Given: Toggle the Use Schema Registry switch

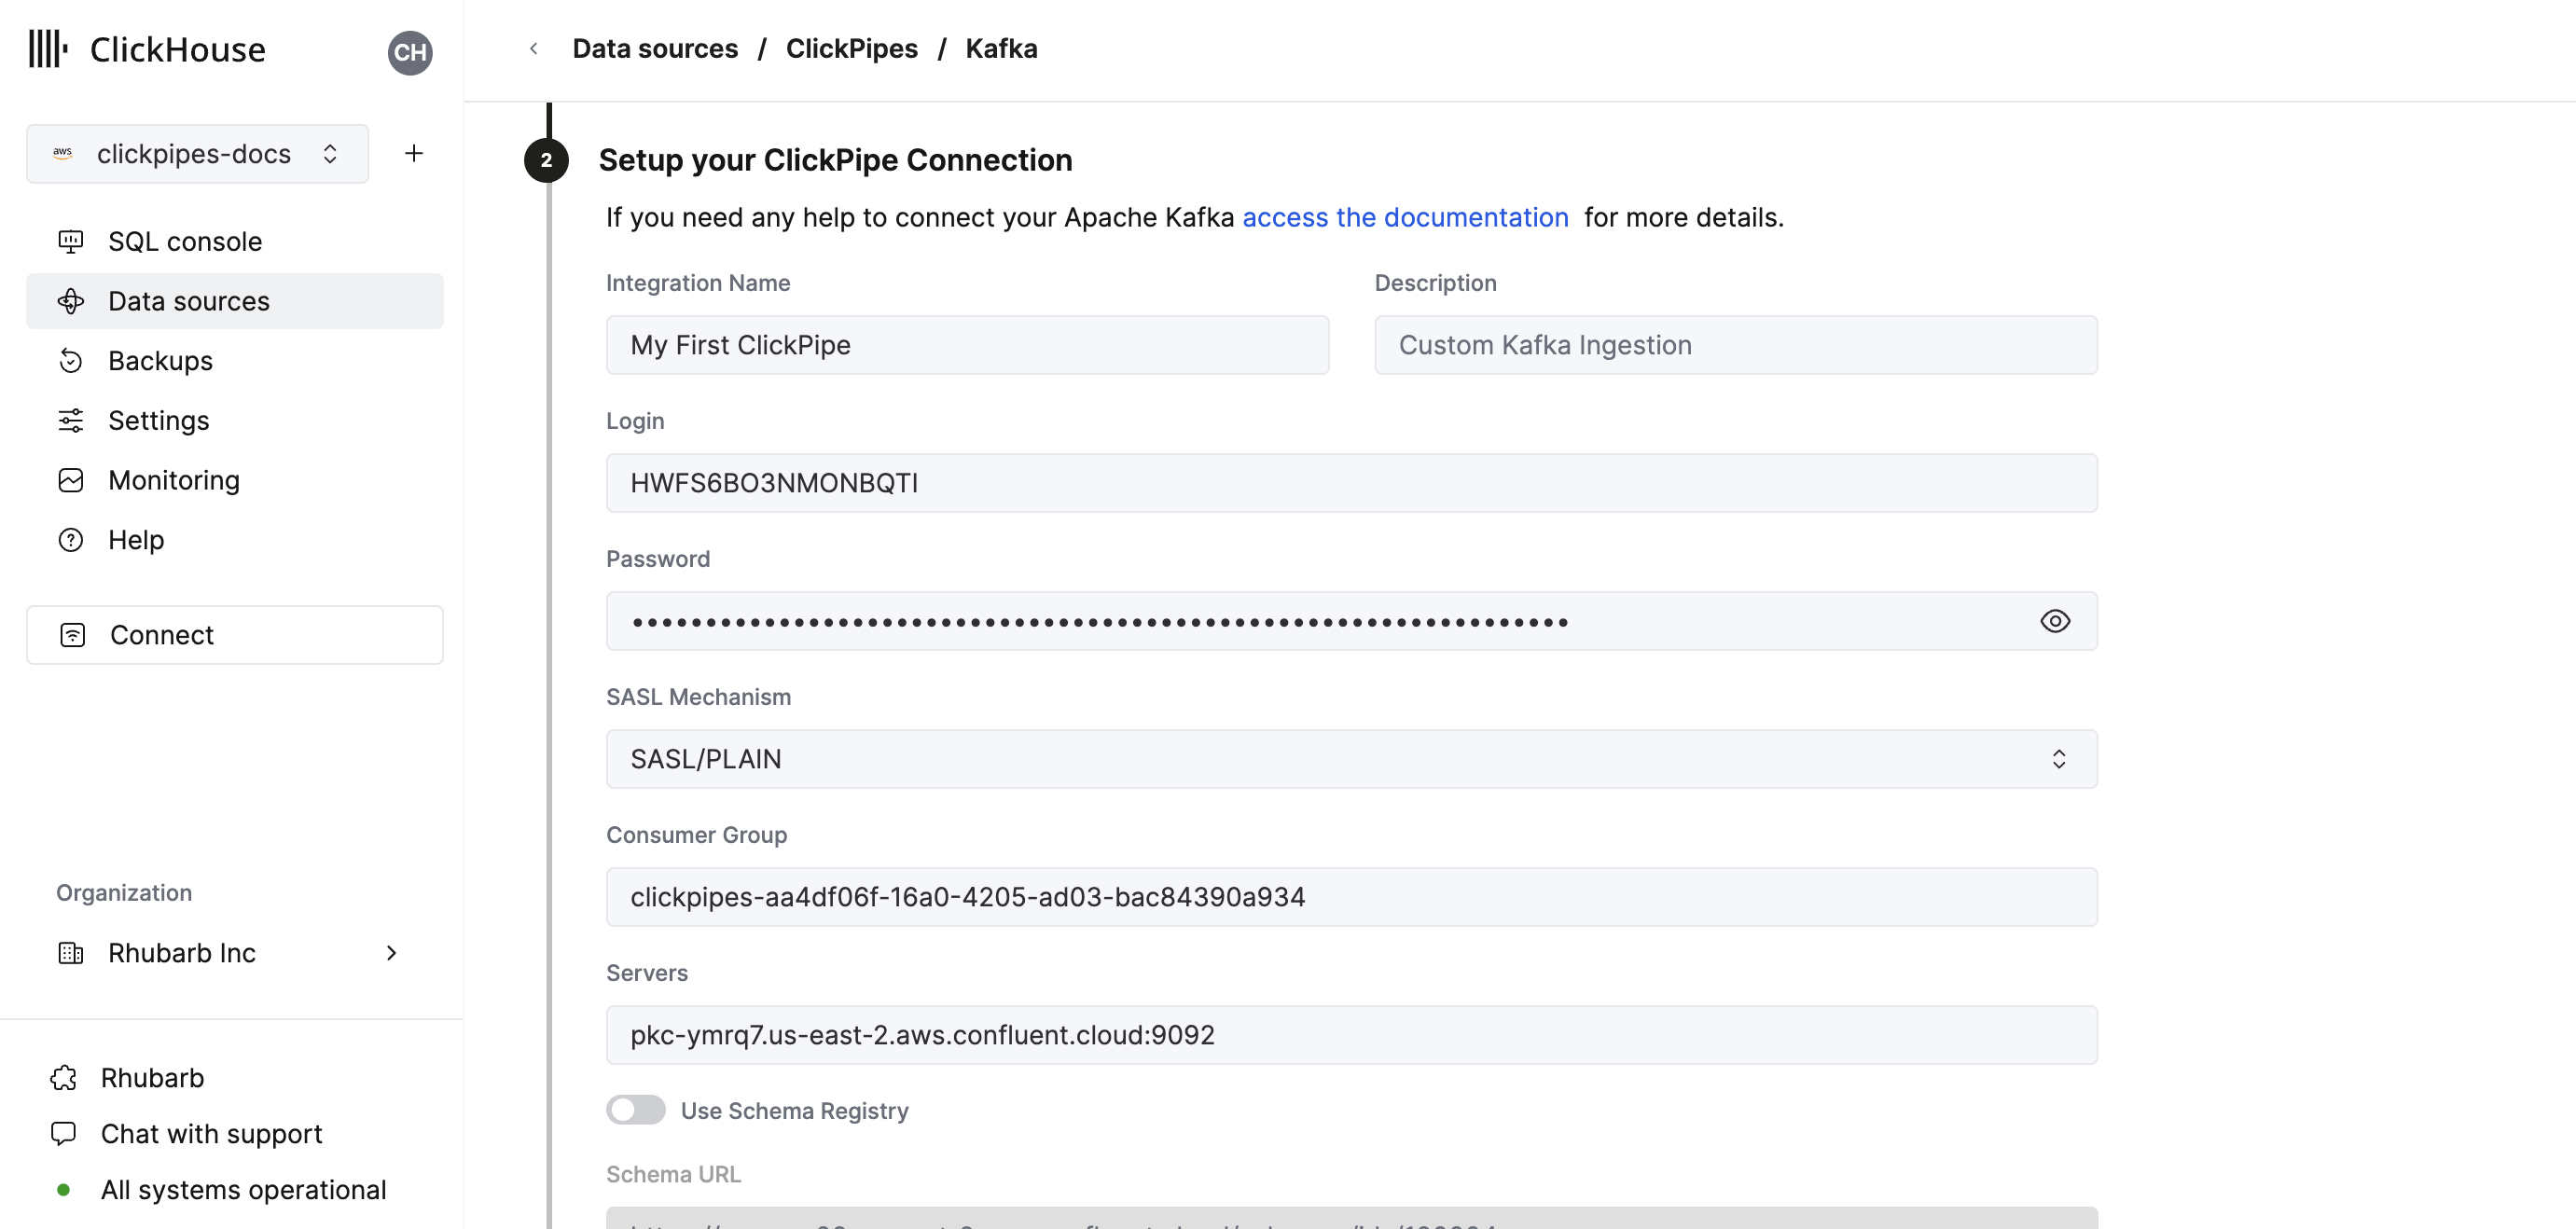Looking at the screenshot, I should 636,1111.
